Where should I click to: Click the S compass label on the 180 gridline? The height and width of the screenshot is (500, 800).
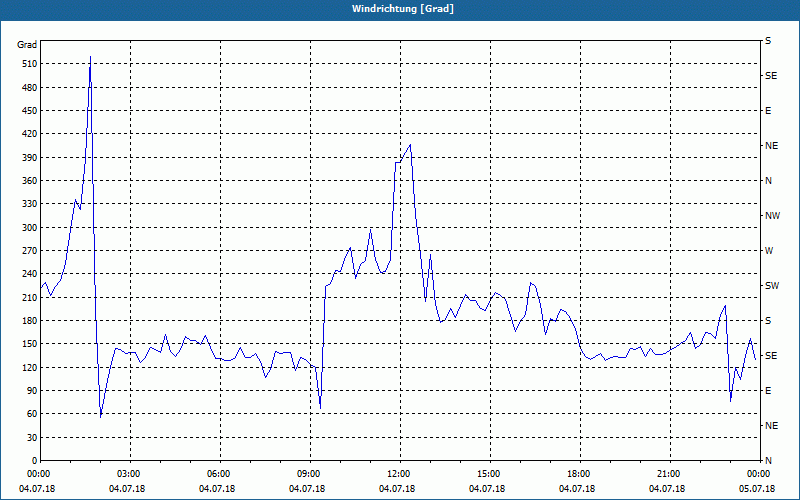tap(768, 320)
